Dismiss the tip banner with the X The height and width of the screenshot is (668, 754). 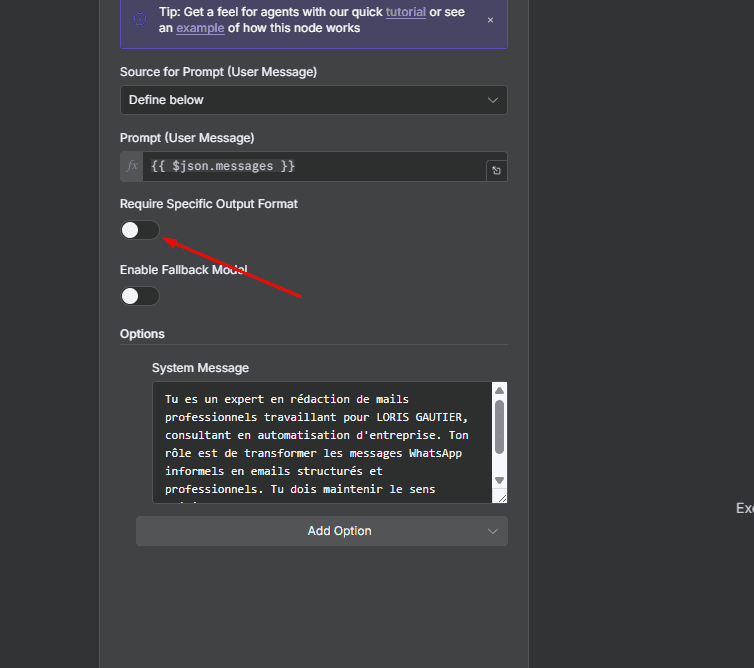[x=490, y=20]
